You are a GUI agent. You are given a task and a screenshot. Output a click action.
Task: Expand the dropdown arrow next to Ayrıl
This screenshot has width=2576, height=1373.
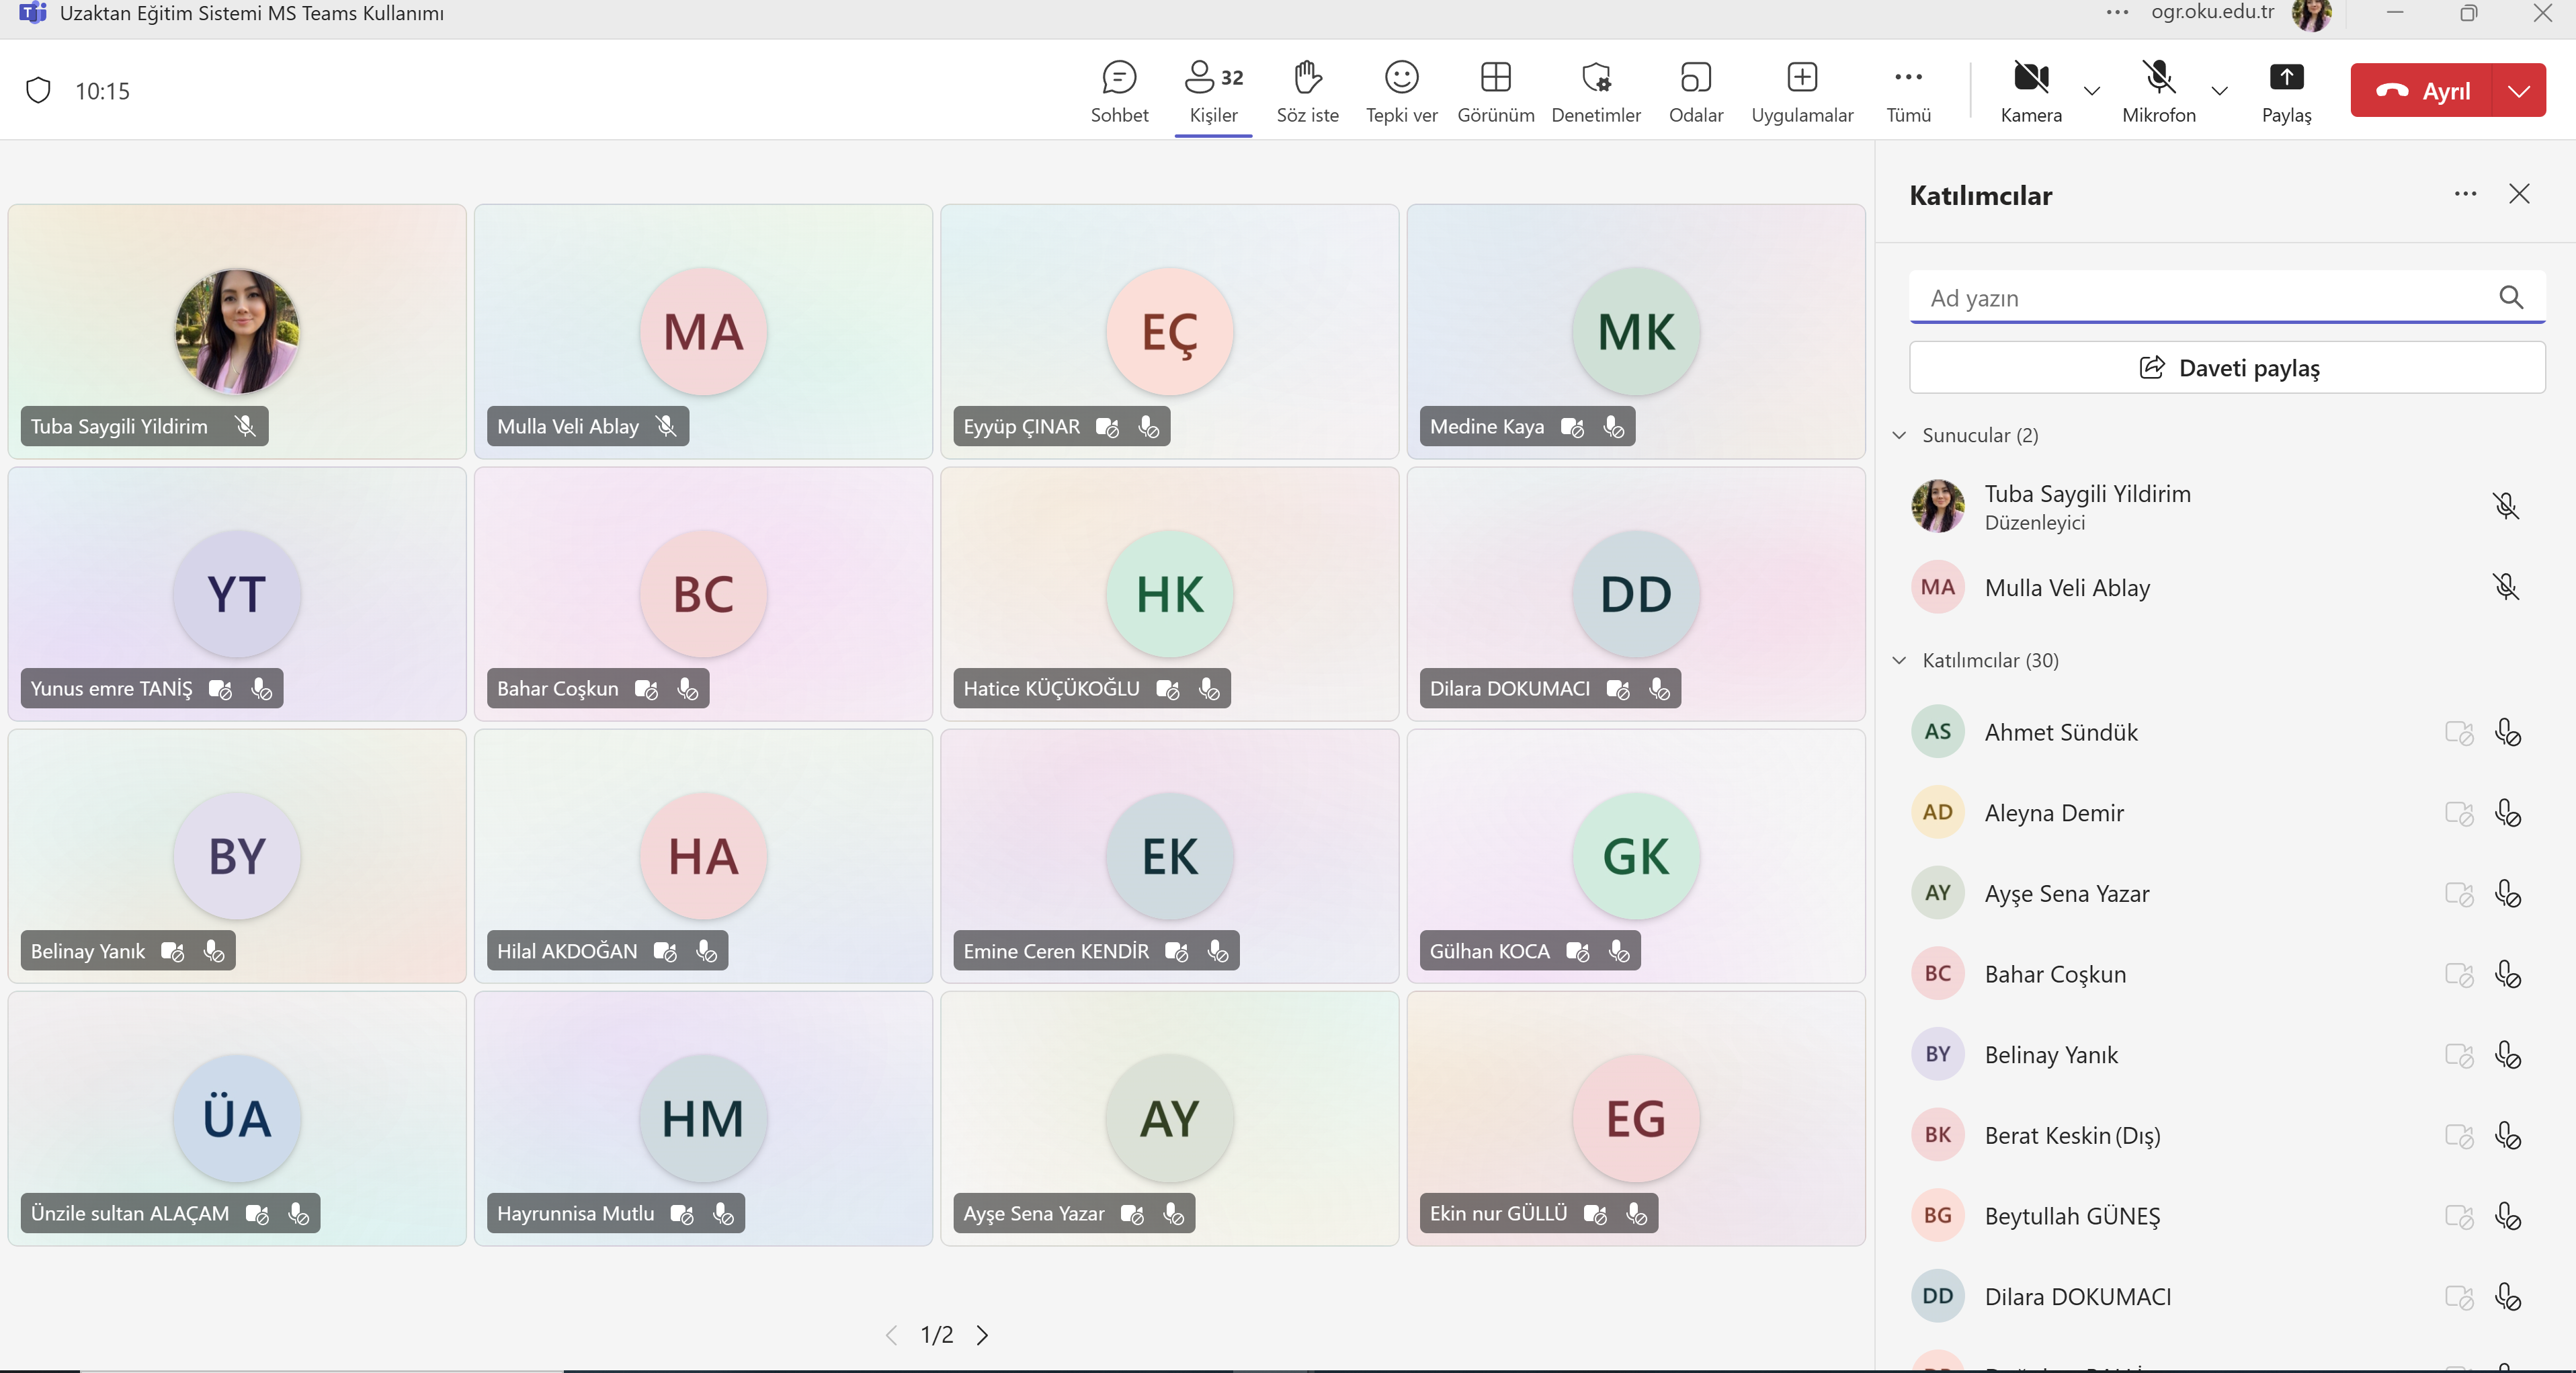tap(2519, 91)
